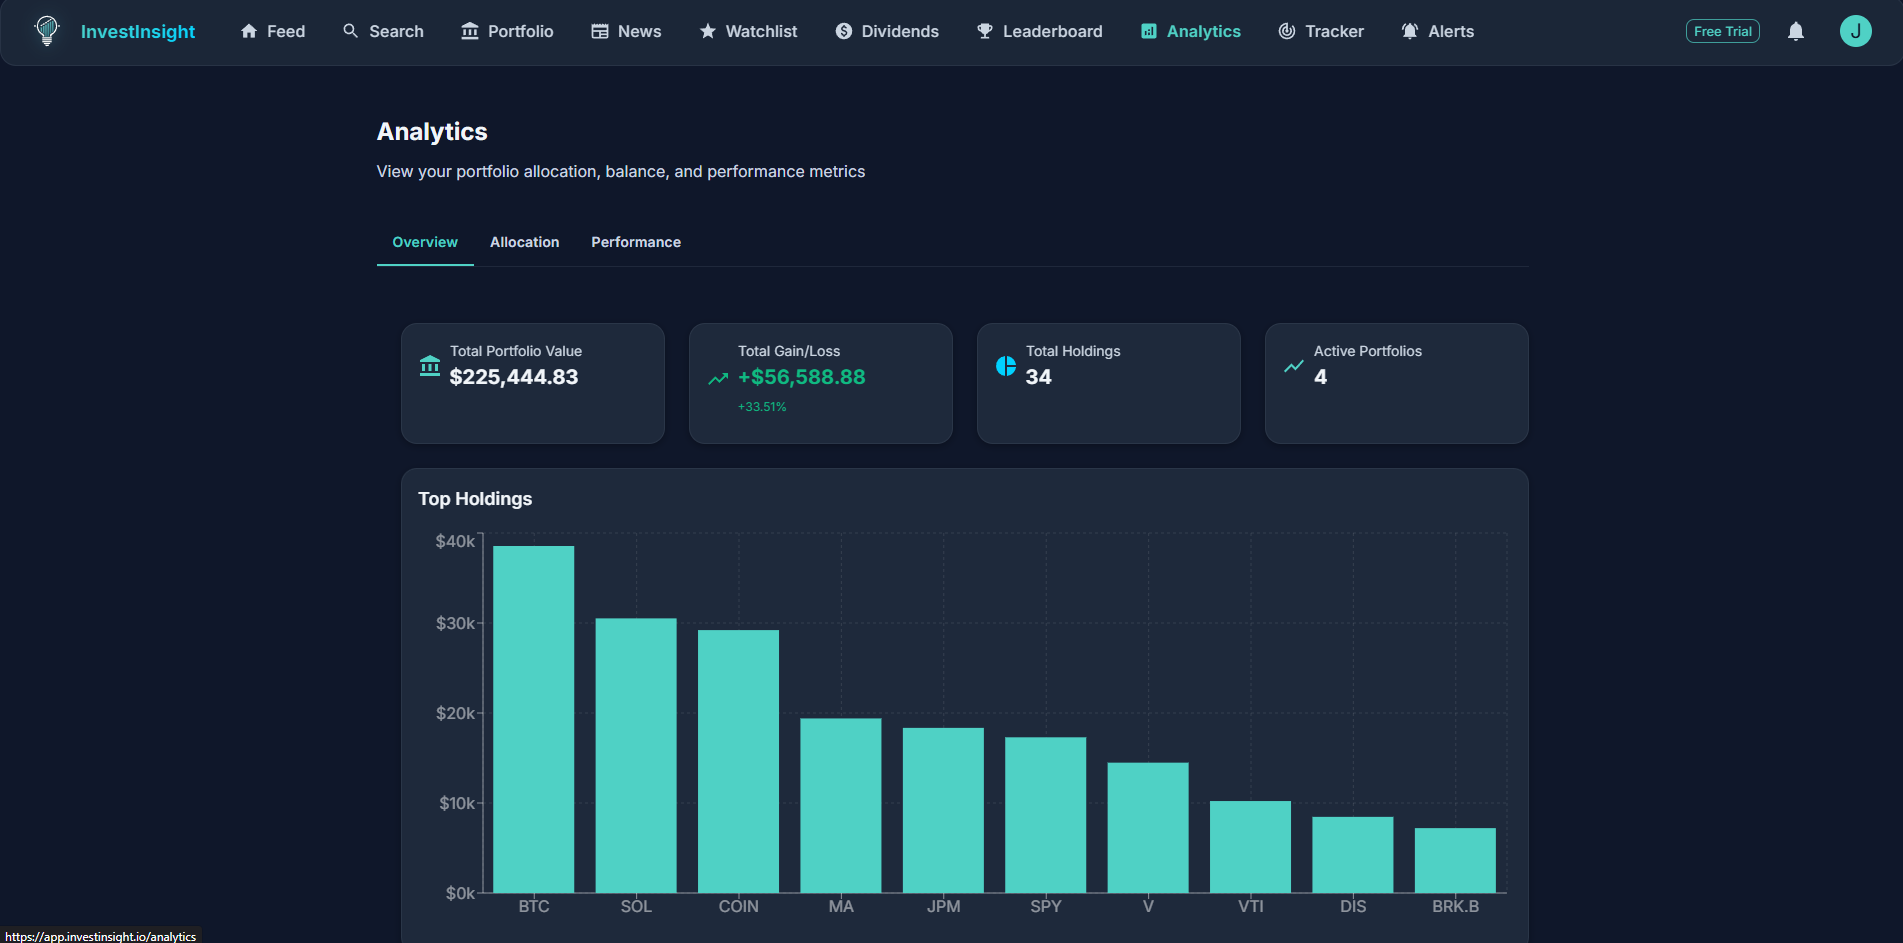Select the Watchlist star icon
The width and height of the screenshot is (1903, 943).
[707, 31]
